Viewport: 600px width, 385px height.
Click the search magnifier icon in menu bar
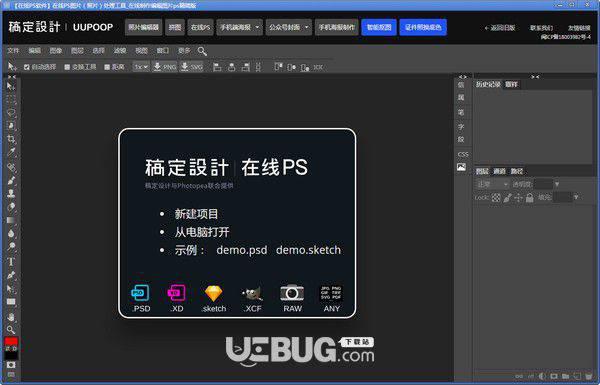coord(202,51)
